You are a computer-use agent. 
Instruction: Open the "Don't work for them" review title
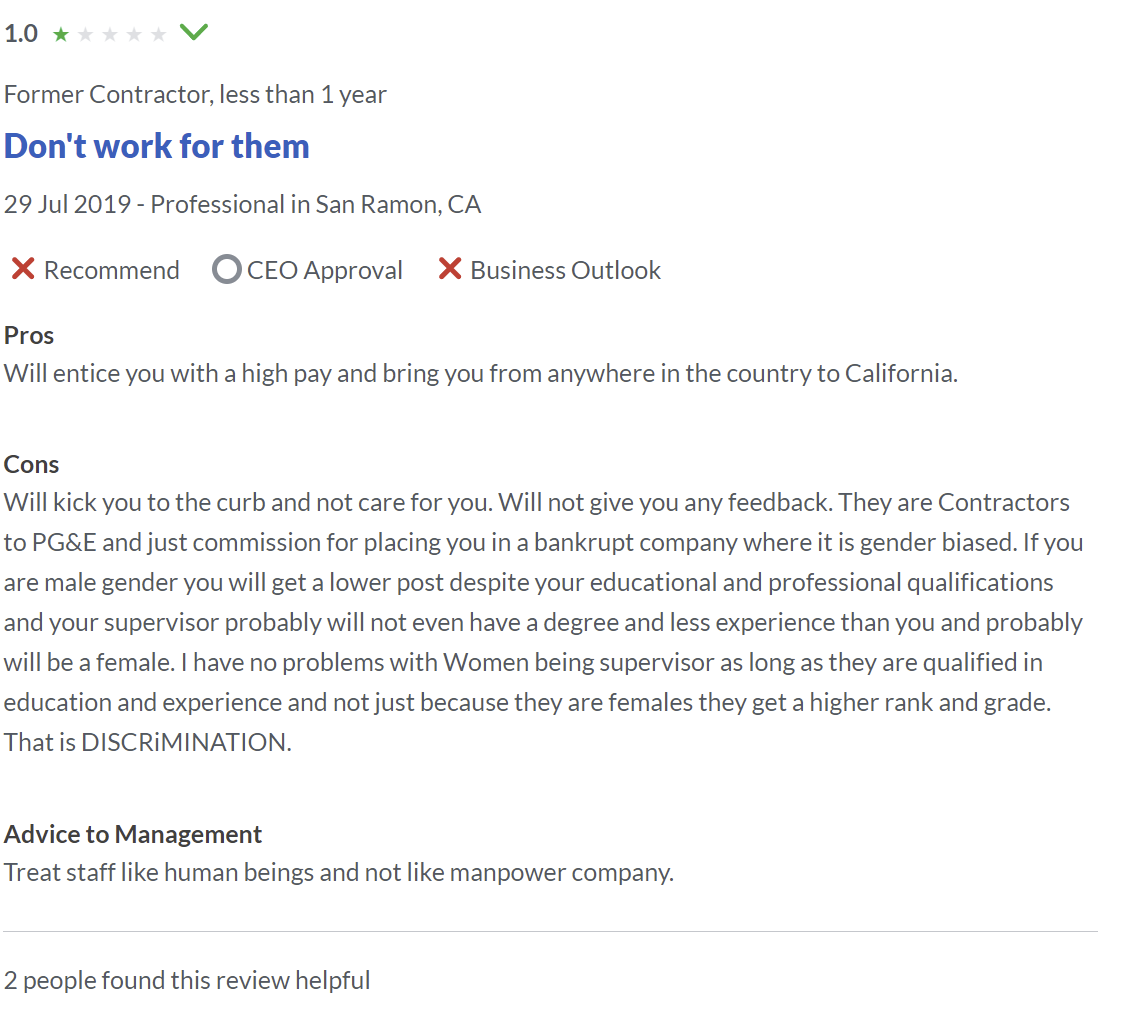(157, 146)
